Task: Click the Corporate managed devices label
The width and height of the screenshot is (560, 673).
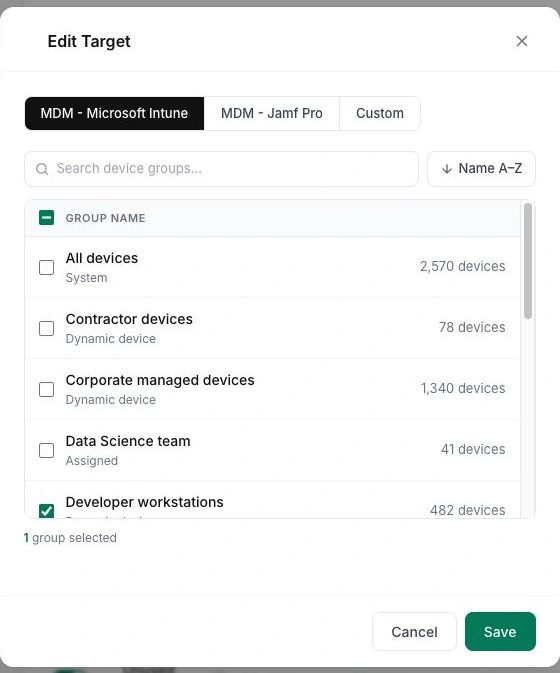Action: pos(160,380)
